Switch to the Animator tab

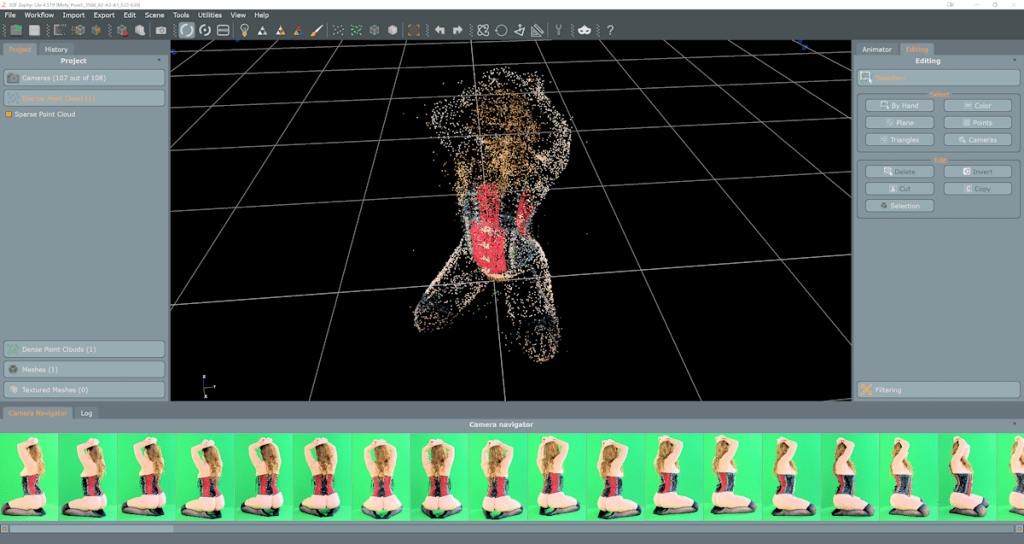[x=876, y=49]
